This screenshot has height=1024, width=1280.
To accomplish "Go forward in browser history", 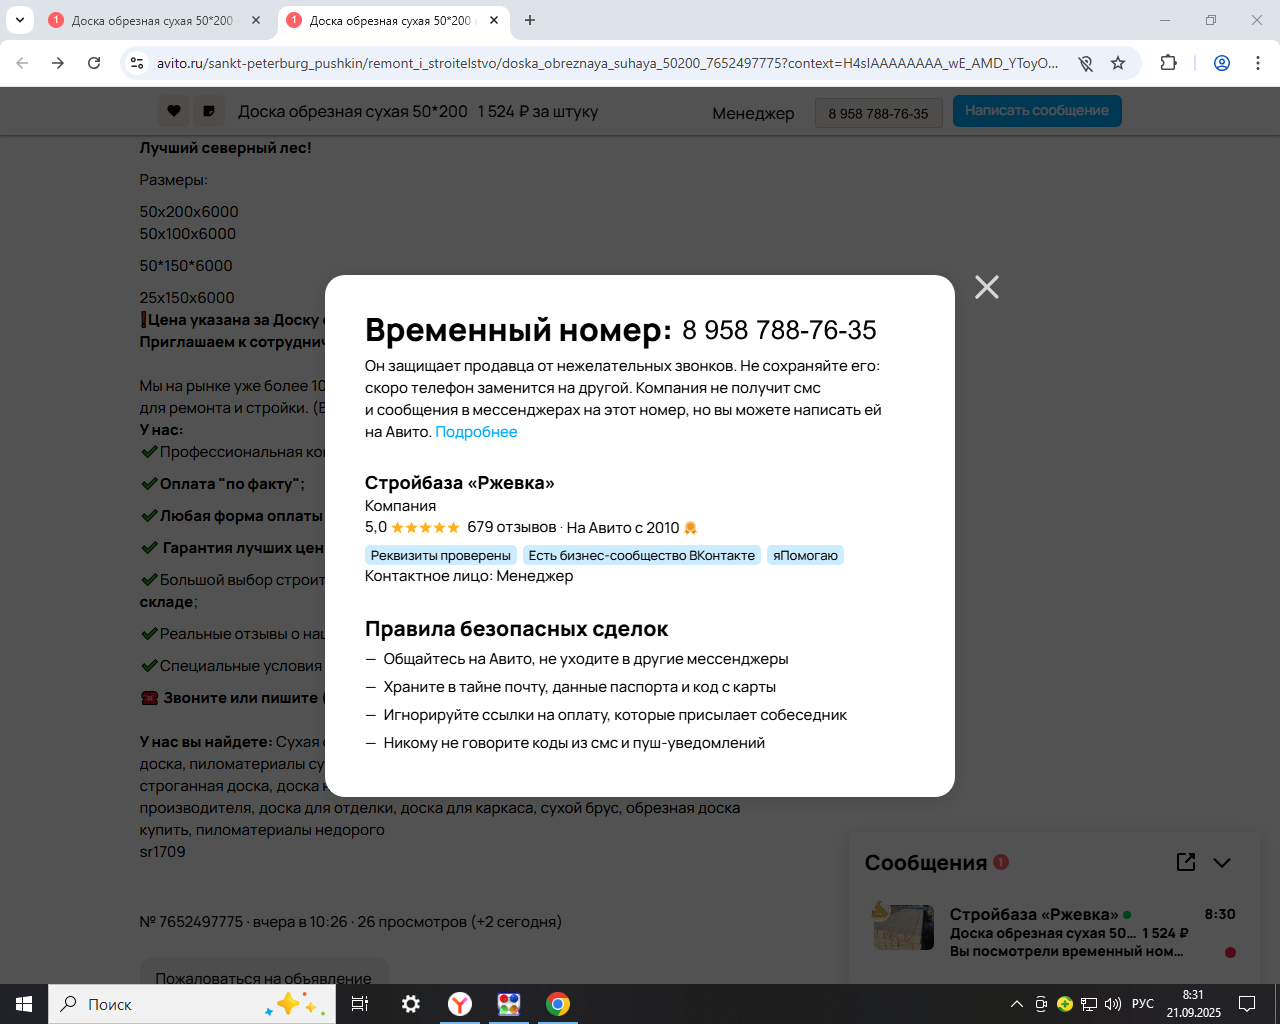I will [x=58, y=63].
